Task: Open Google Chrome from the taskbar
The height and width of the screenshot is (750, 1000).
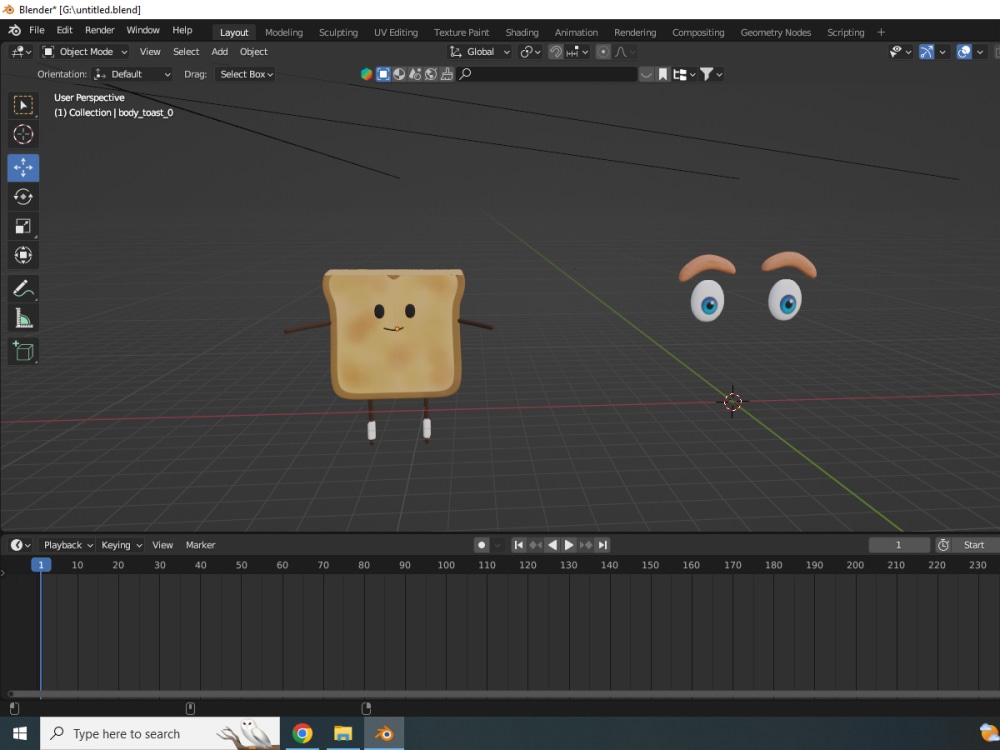Action: click(x=303, y=733)
